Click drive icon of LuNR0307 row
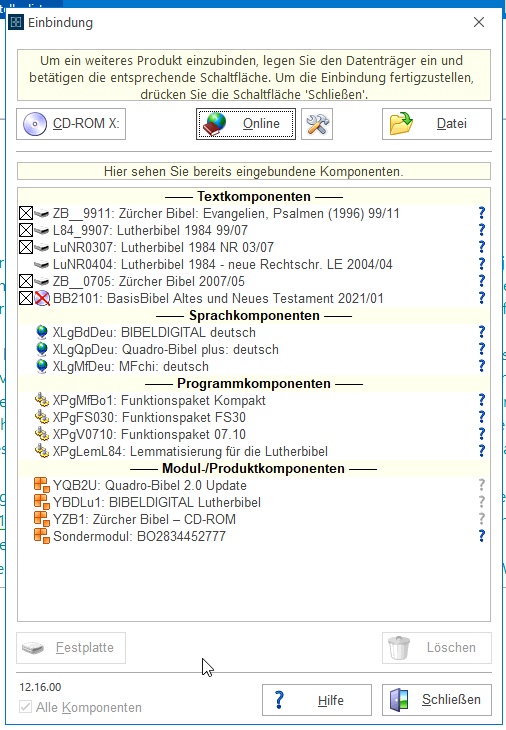The width and height of the screenshot is (506, 730). click(42, 248)
